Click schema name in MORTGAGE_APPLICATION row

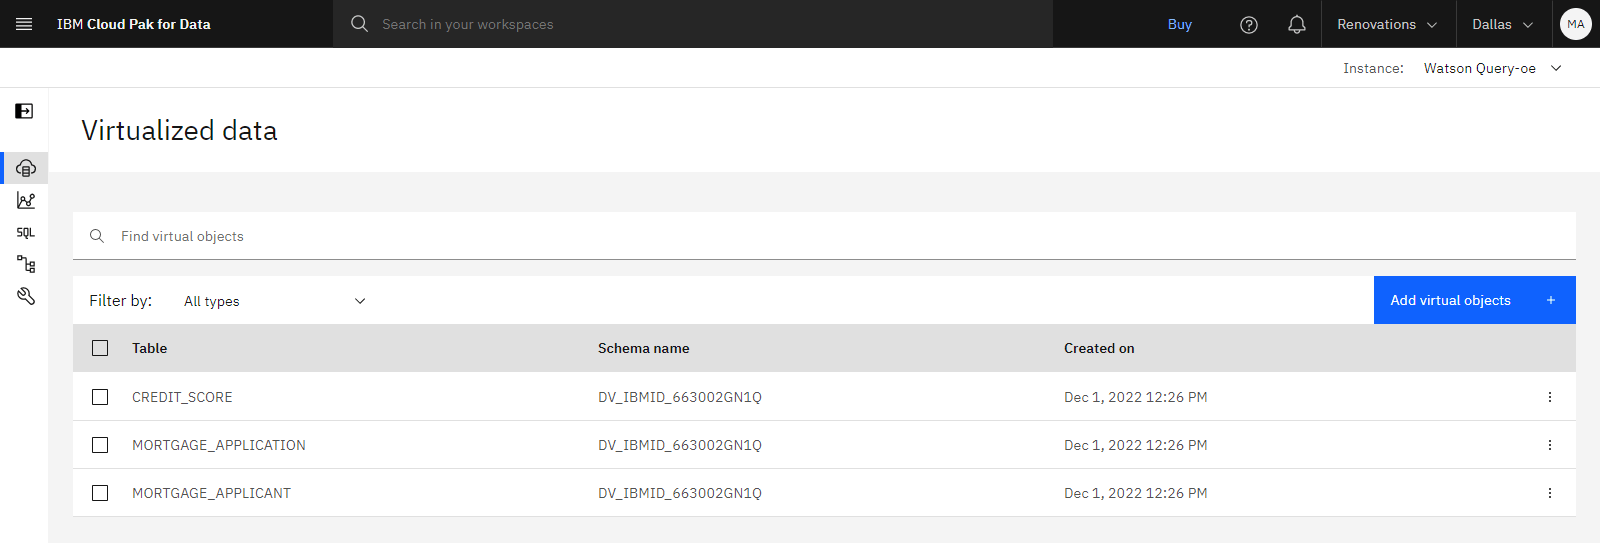click(x=680, y=445)
